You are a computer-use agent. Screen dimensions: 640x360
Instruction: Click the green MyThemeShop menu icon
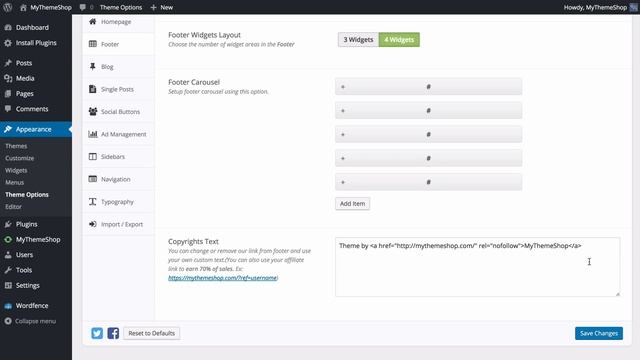click(x=8, y=240)
